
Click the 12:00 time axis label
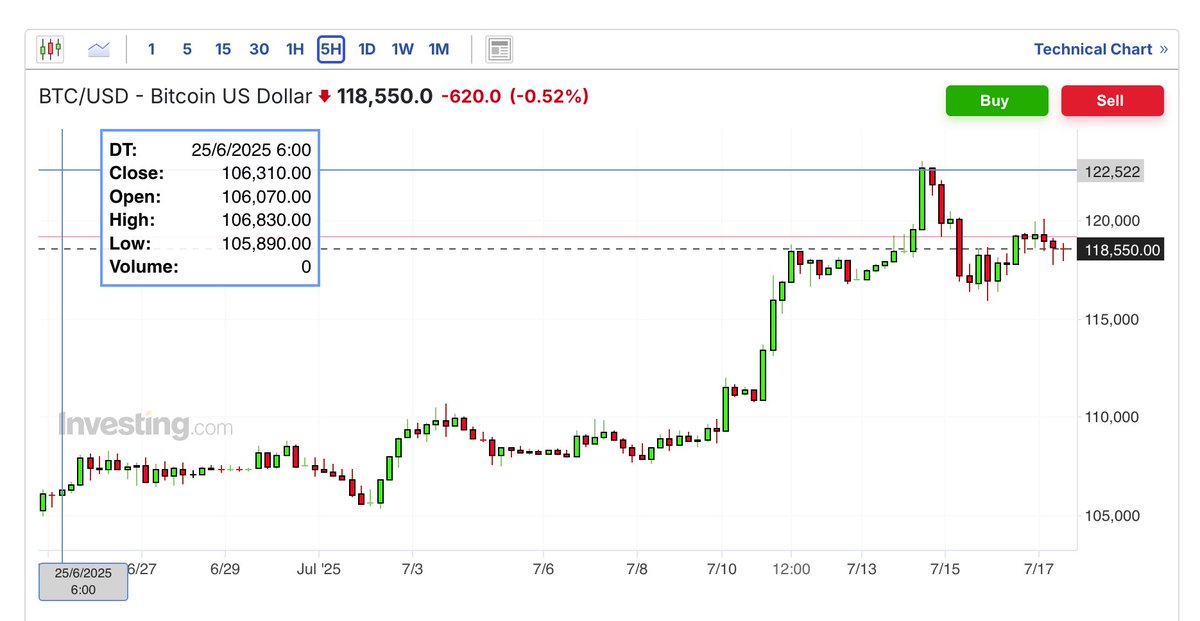point(790,569)
